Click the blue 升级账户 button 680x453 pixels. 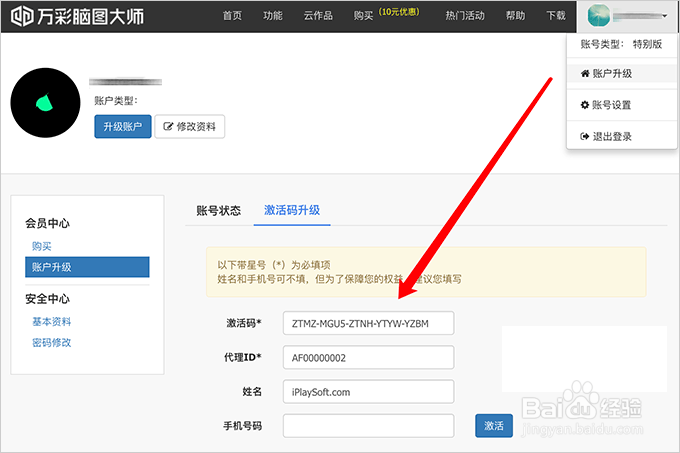[123, 127]
